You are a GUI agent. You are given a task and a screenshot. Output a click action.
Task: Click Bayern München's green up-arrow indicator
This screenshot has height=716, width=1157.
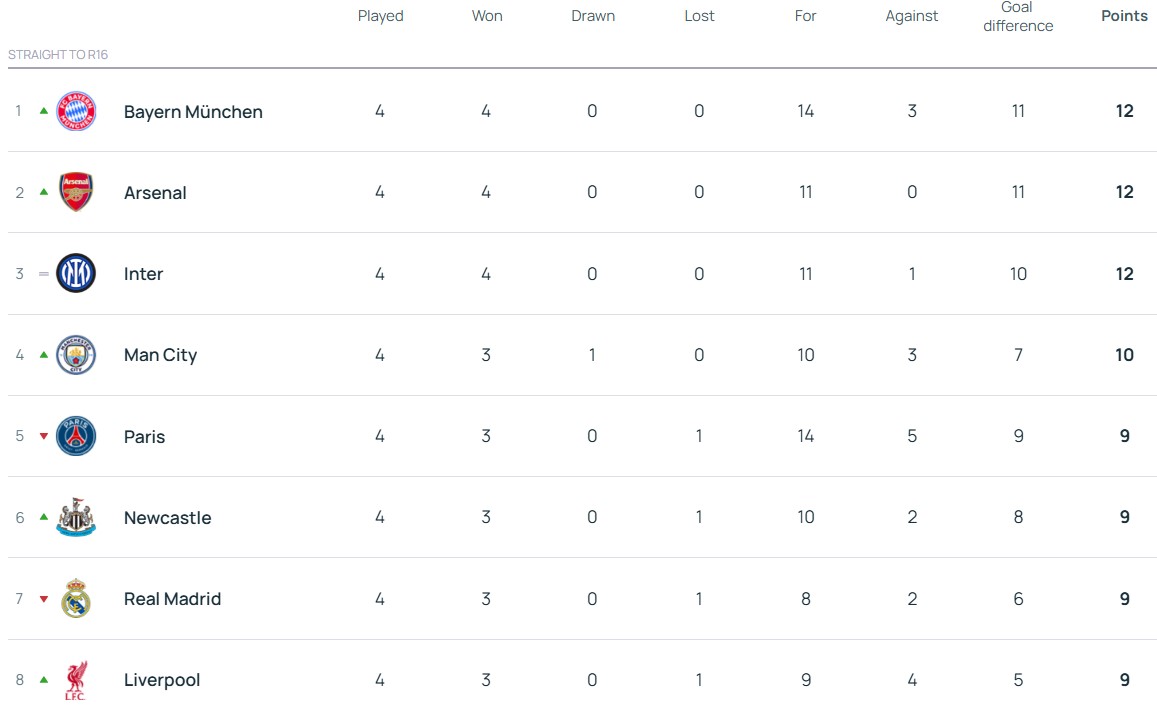point(44,111)
